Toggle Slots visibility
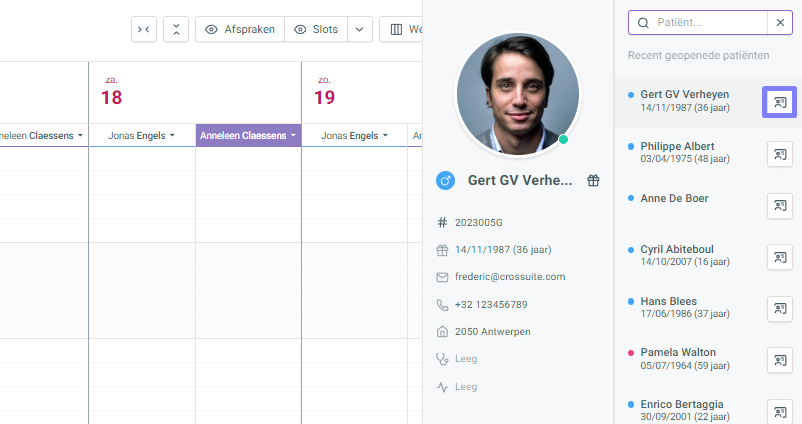This screenshot has width=802, height=424. click(316, 29)
